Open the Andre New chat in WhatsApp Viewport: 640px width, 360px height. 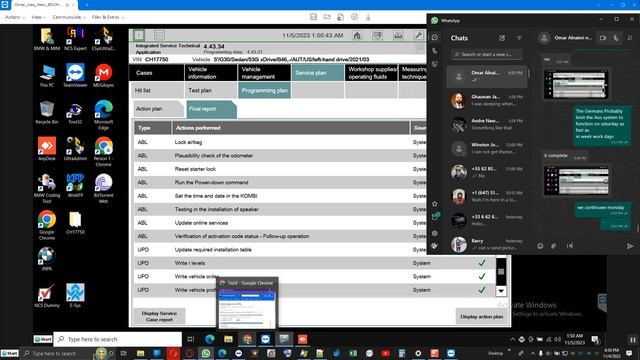[487, 124]
